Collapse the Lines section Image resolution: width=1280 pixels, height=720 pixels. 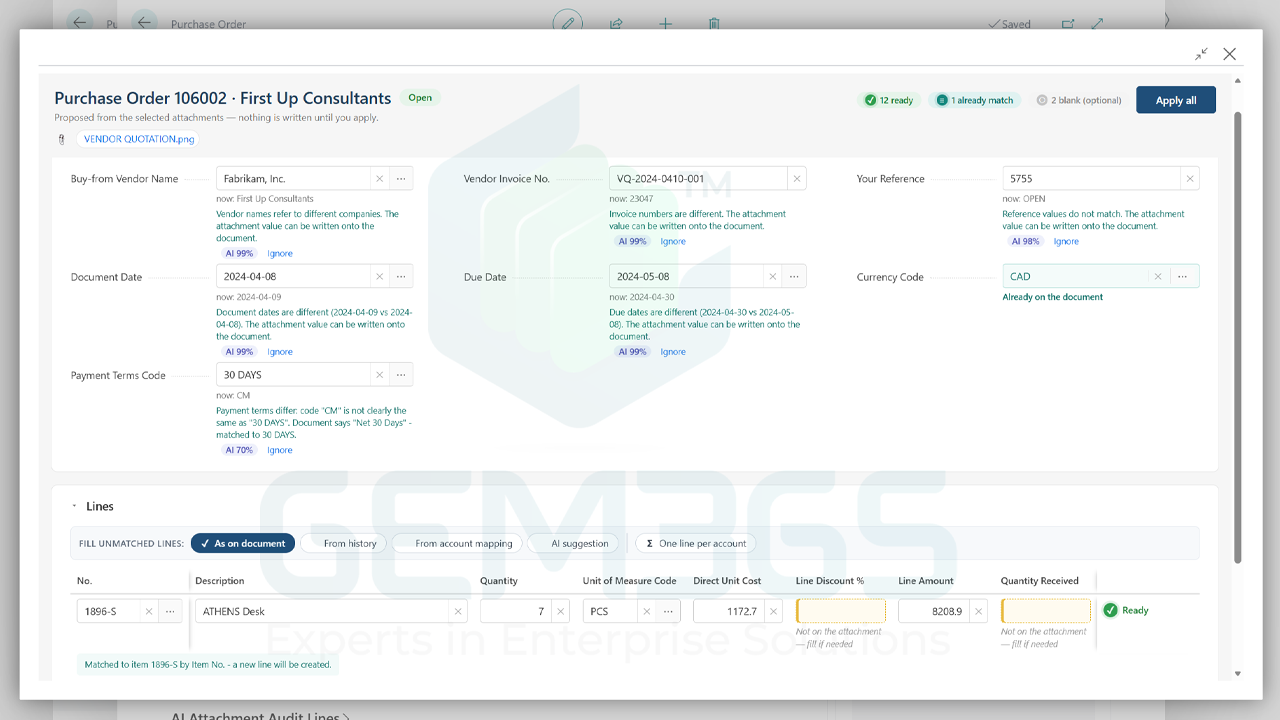[x=74, y=507]
